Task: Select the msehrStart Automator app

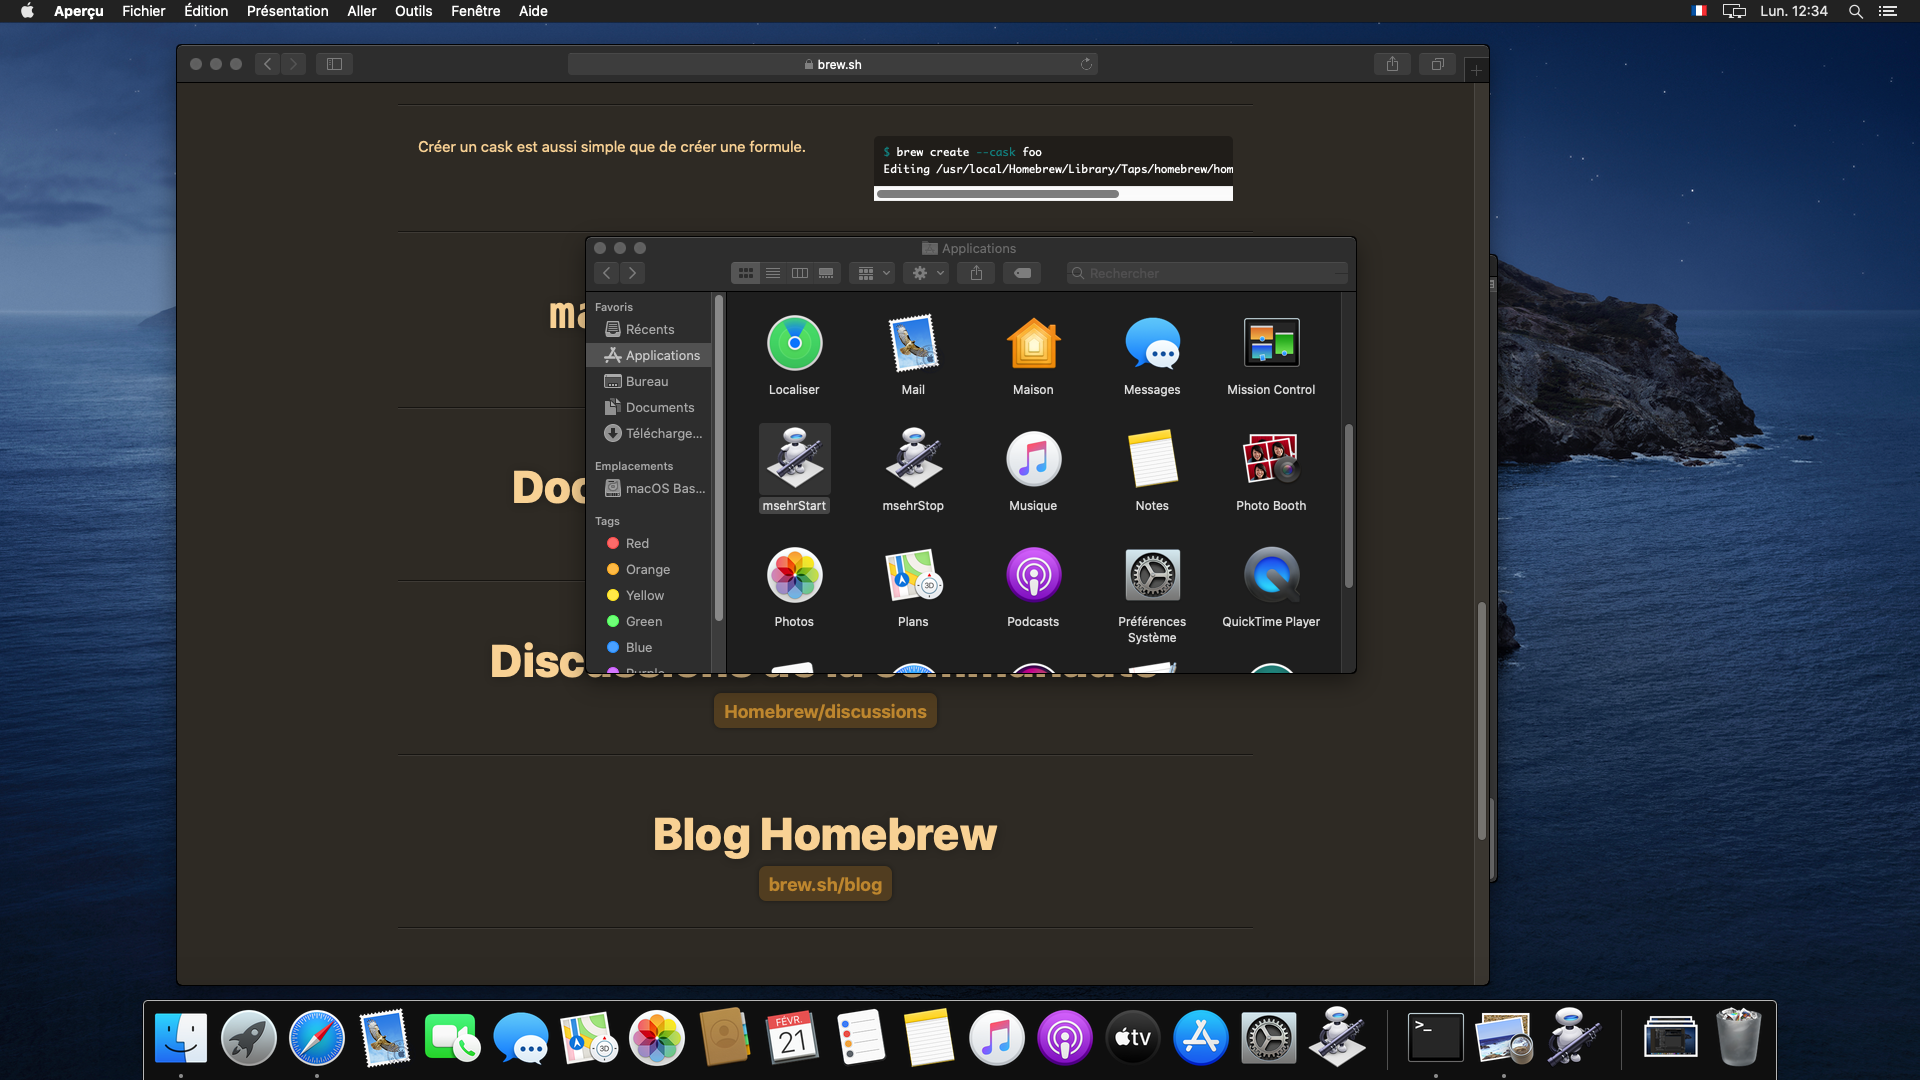Action: 794,459
